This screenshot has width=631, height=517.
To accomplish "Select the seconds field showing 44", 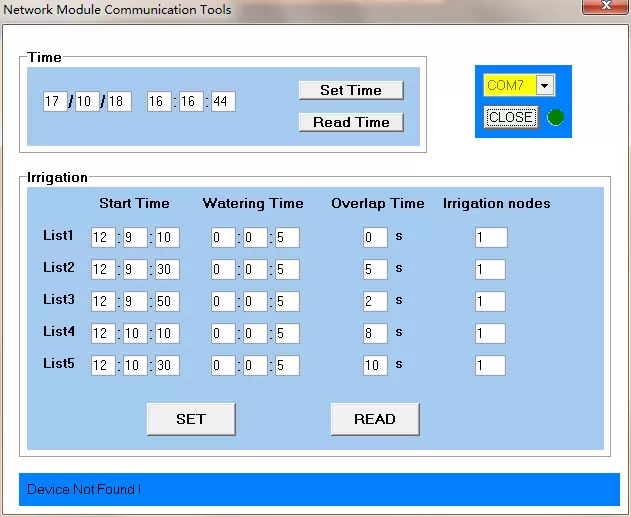I will [223, 102].
